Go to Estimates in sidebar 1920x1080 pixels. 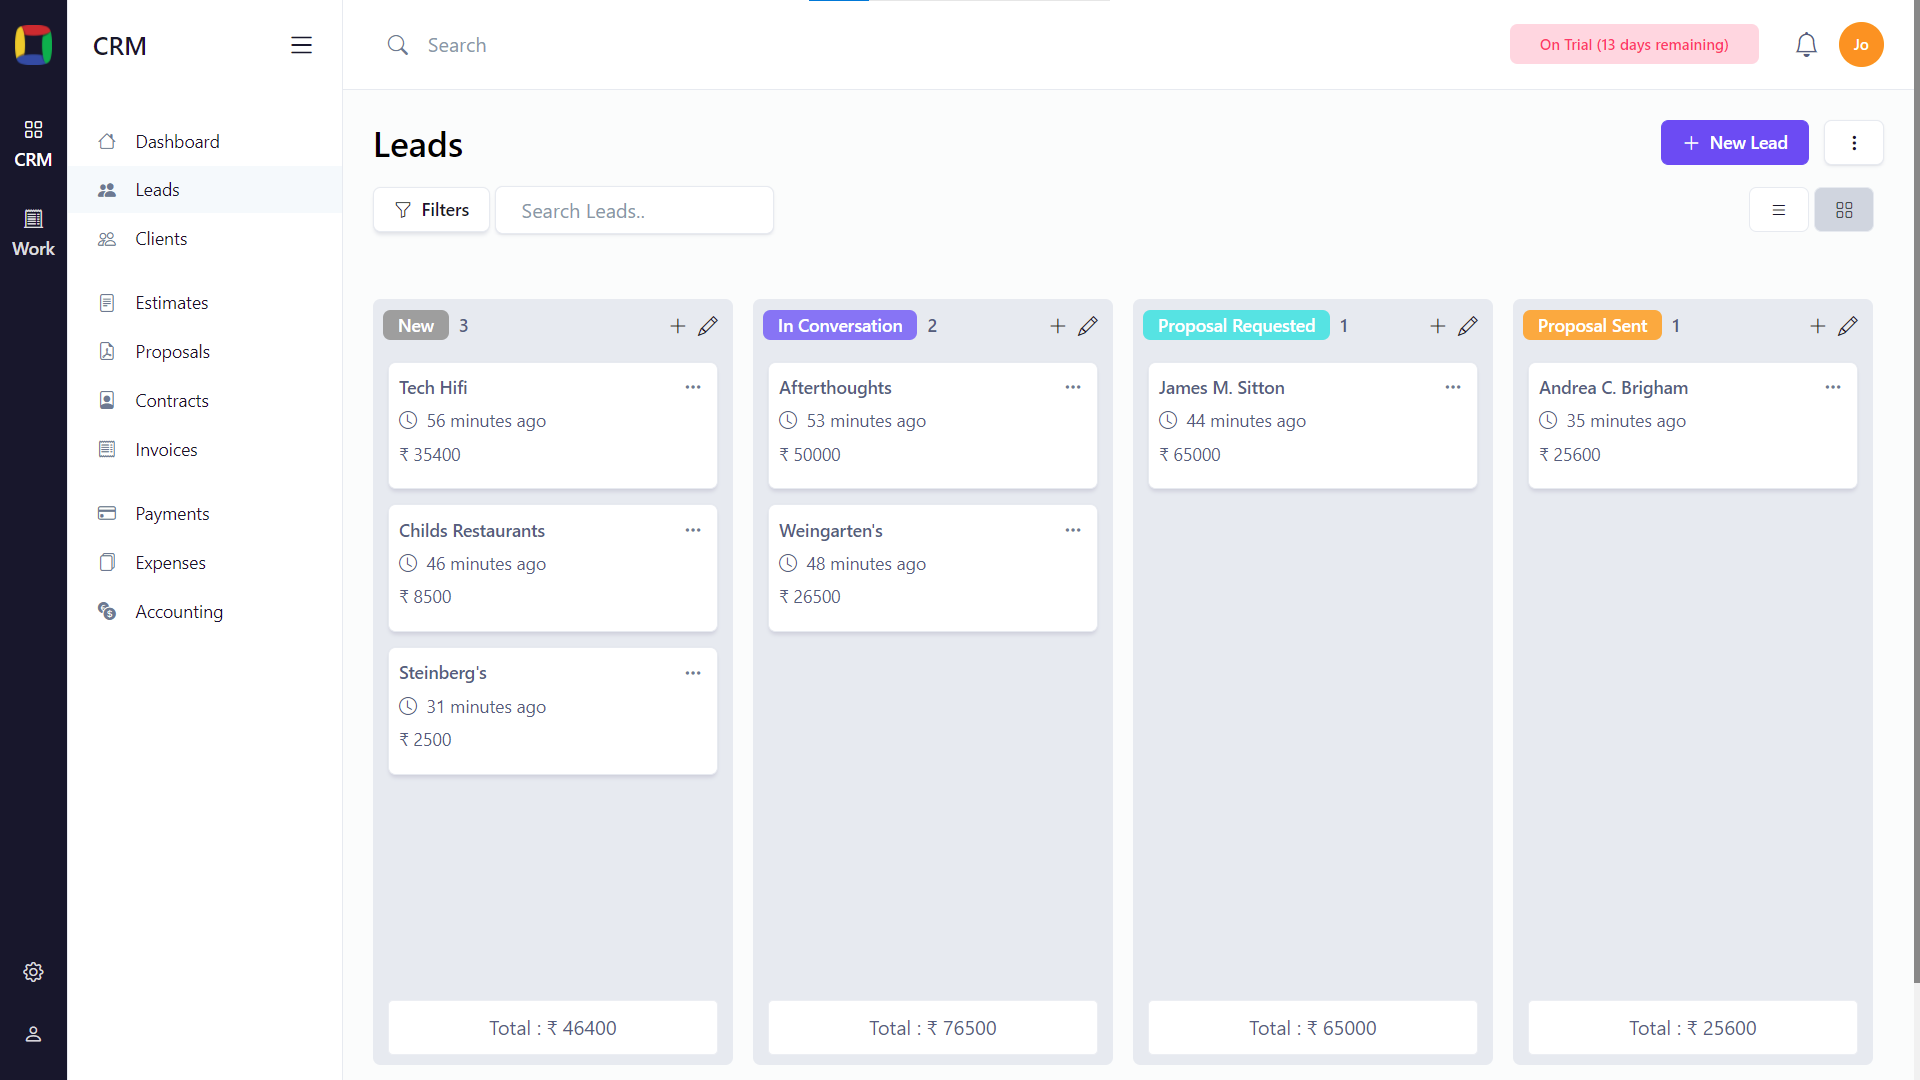tap(172, 303)
